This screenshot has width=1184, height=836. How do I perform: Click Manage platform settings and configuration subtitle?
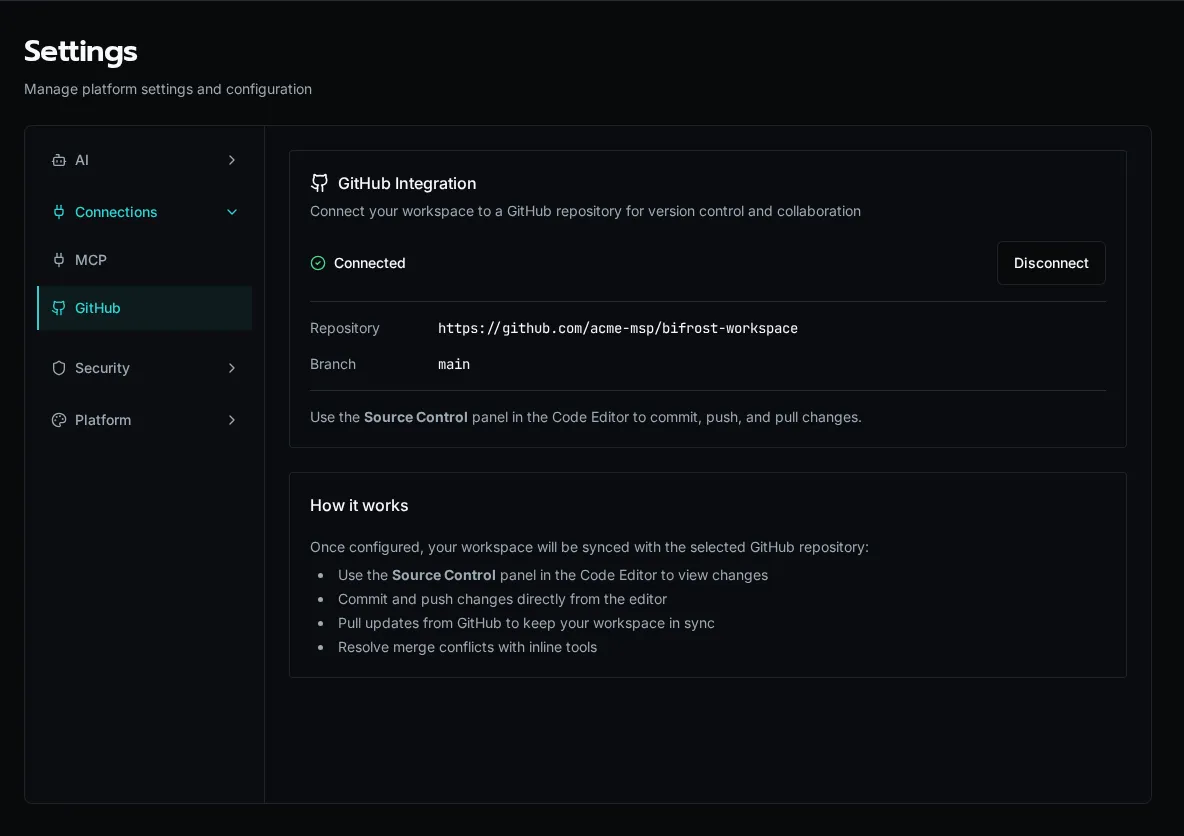[168, 89]
